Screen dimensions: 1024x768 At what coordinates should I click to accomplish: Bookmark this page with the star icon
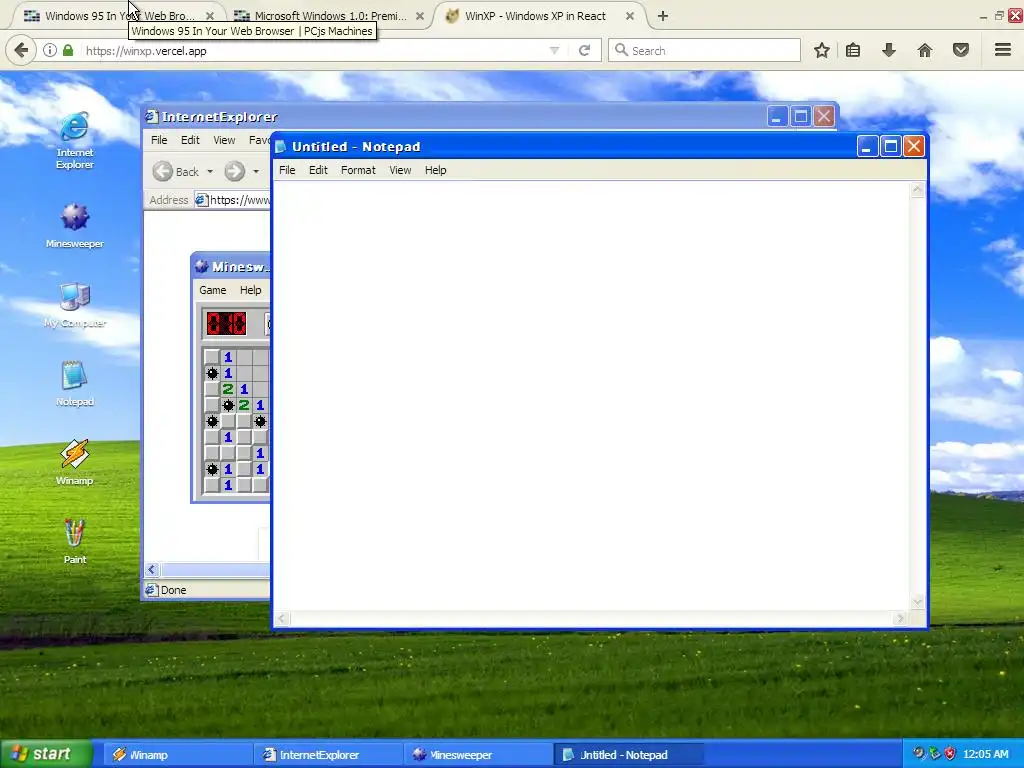tap(822, 50)
